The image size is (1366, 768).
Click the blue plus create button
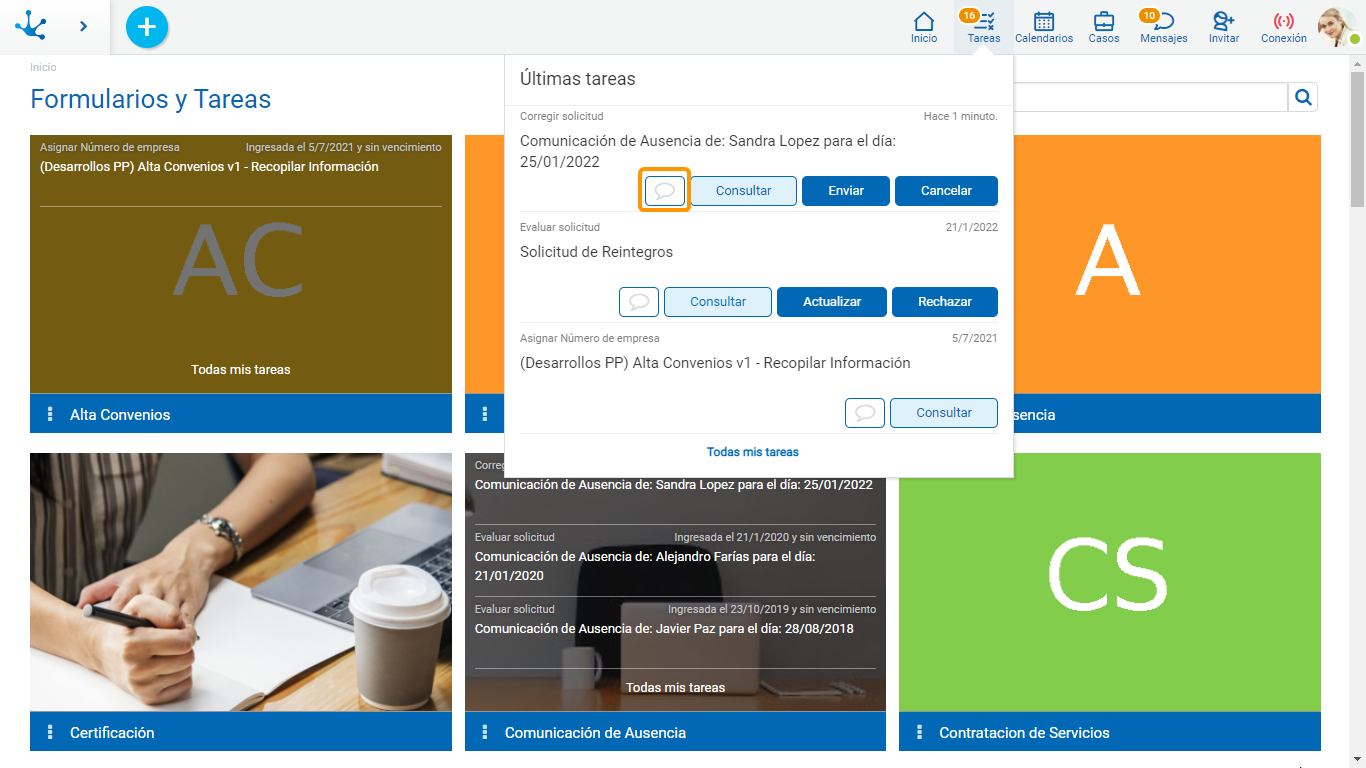pyautogui.click(x=147, y=27)
